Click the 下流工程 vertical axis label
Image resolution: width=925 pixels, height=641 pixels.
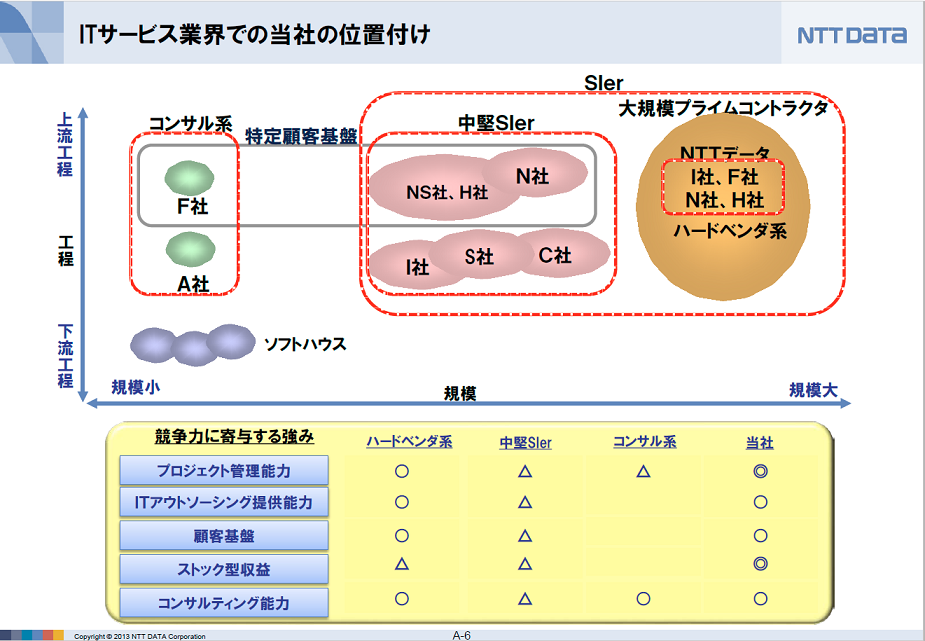point(65,355)
